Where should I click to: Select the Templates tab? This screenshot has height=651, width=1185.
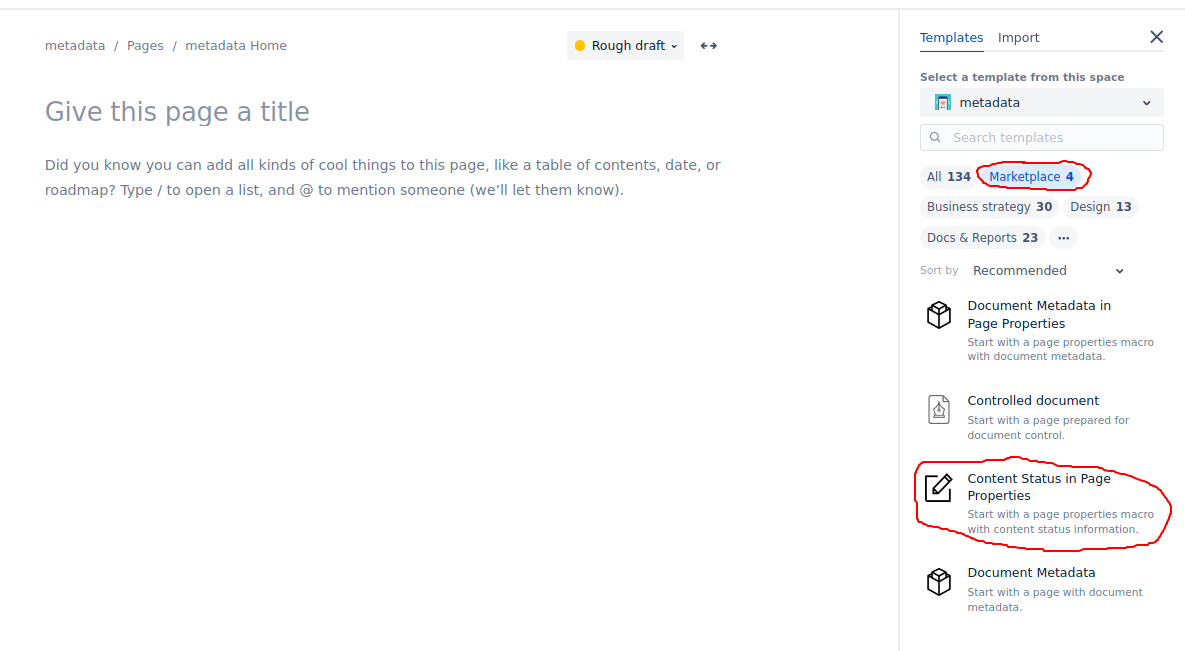point(951,37)
